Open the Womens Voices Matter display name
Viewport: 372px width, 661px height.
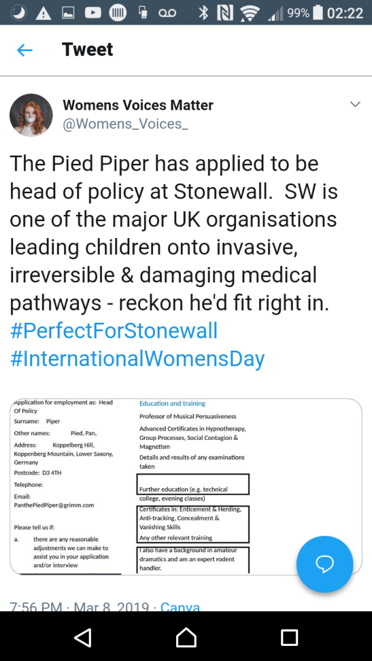tap(138, 105)
